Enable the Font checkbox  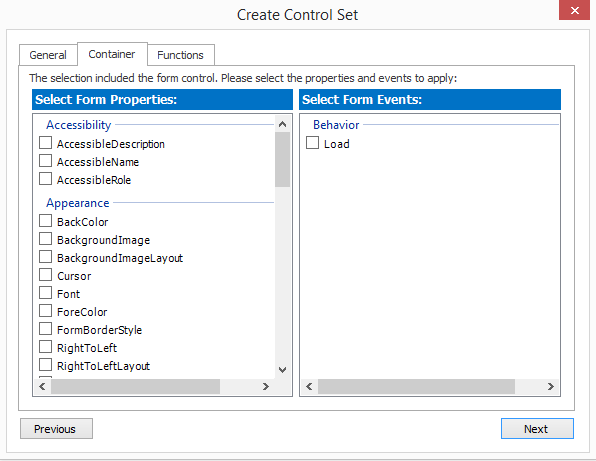(x=46, y=293)
